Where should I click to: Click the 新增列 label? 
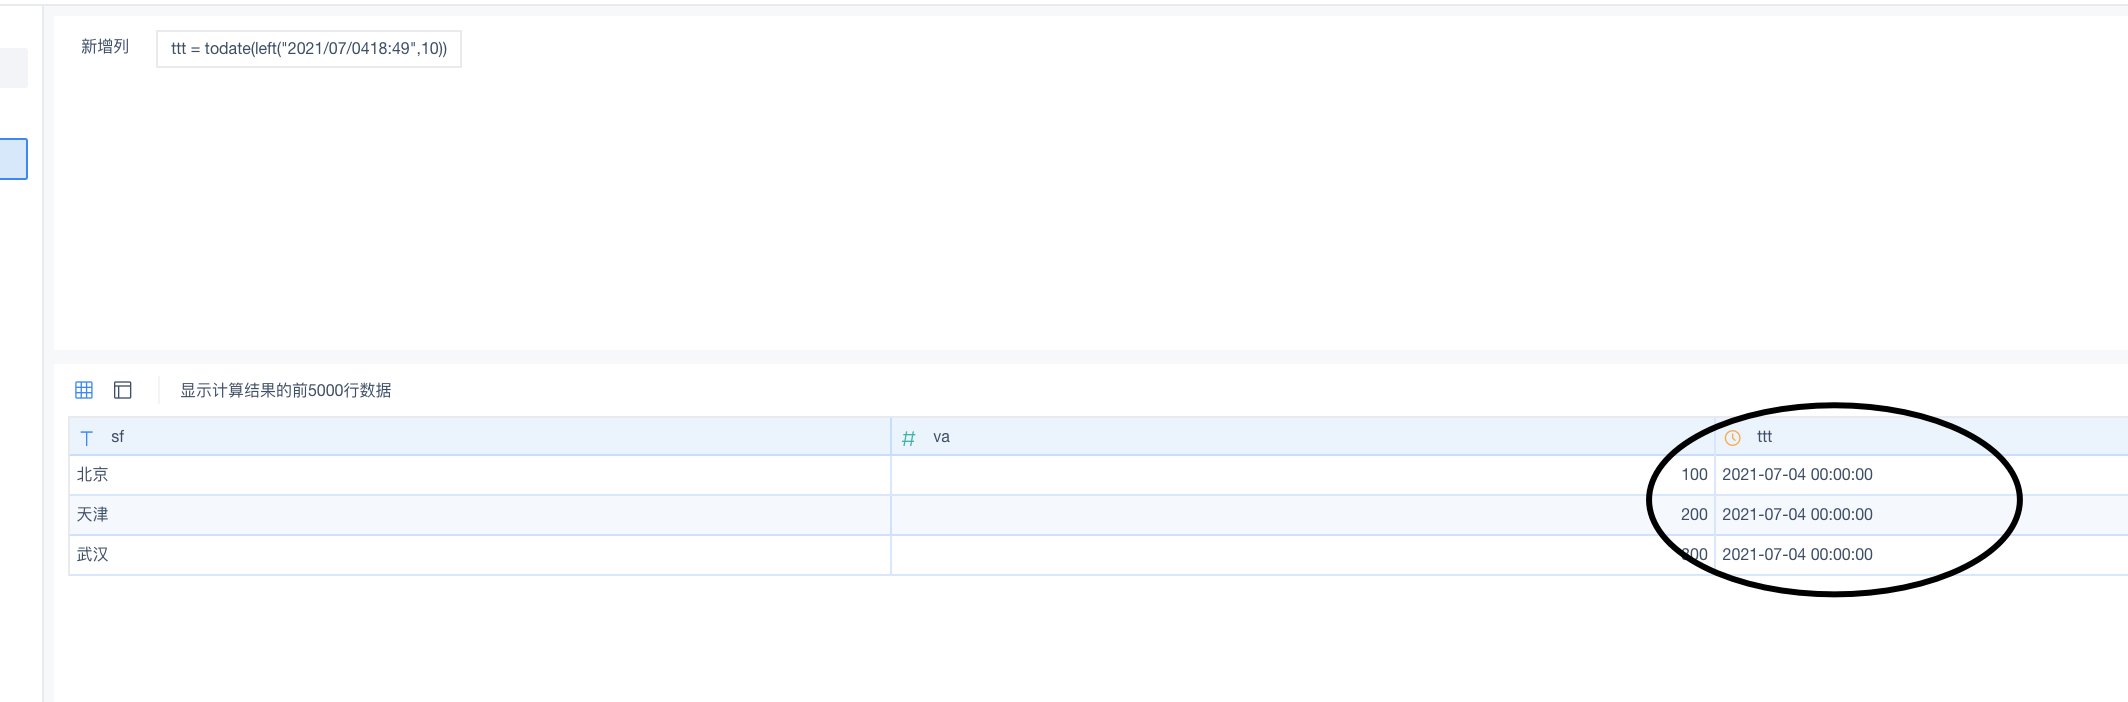(105, 47)
